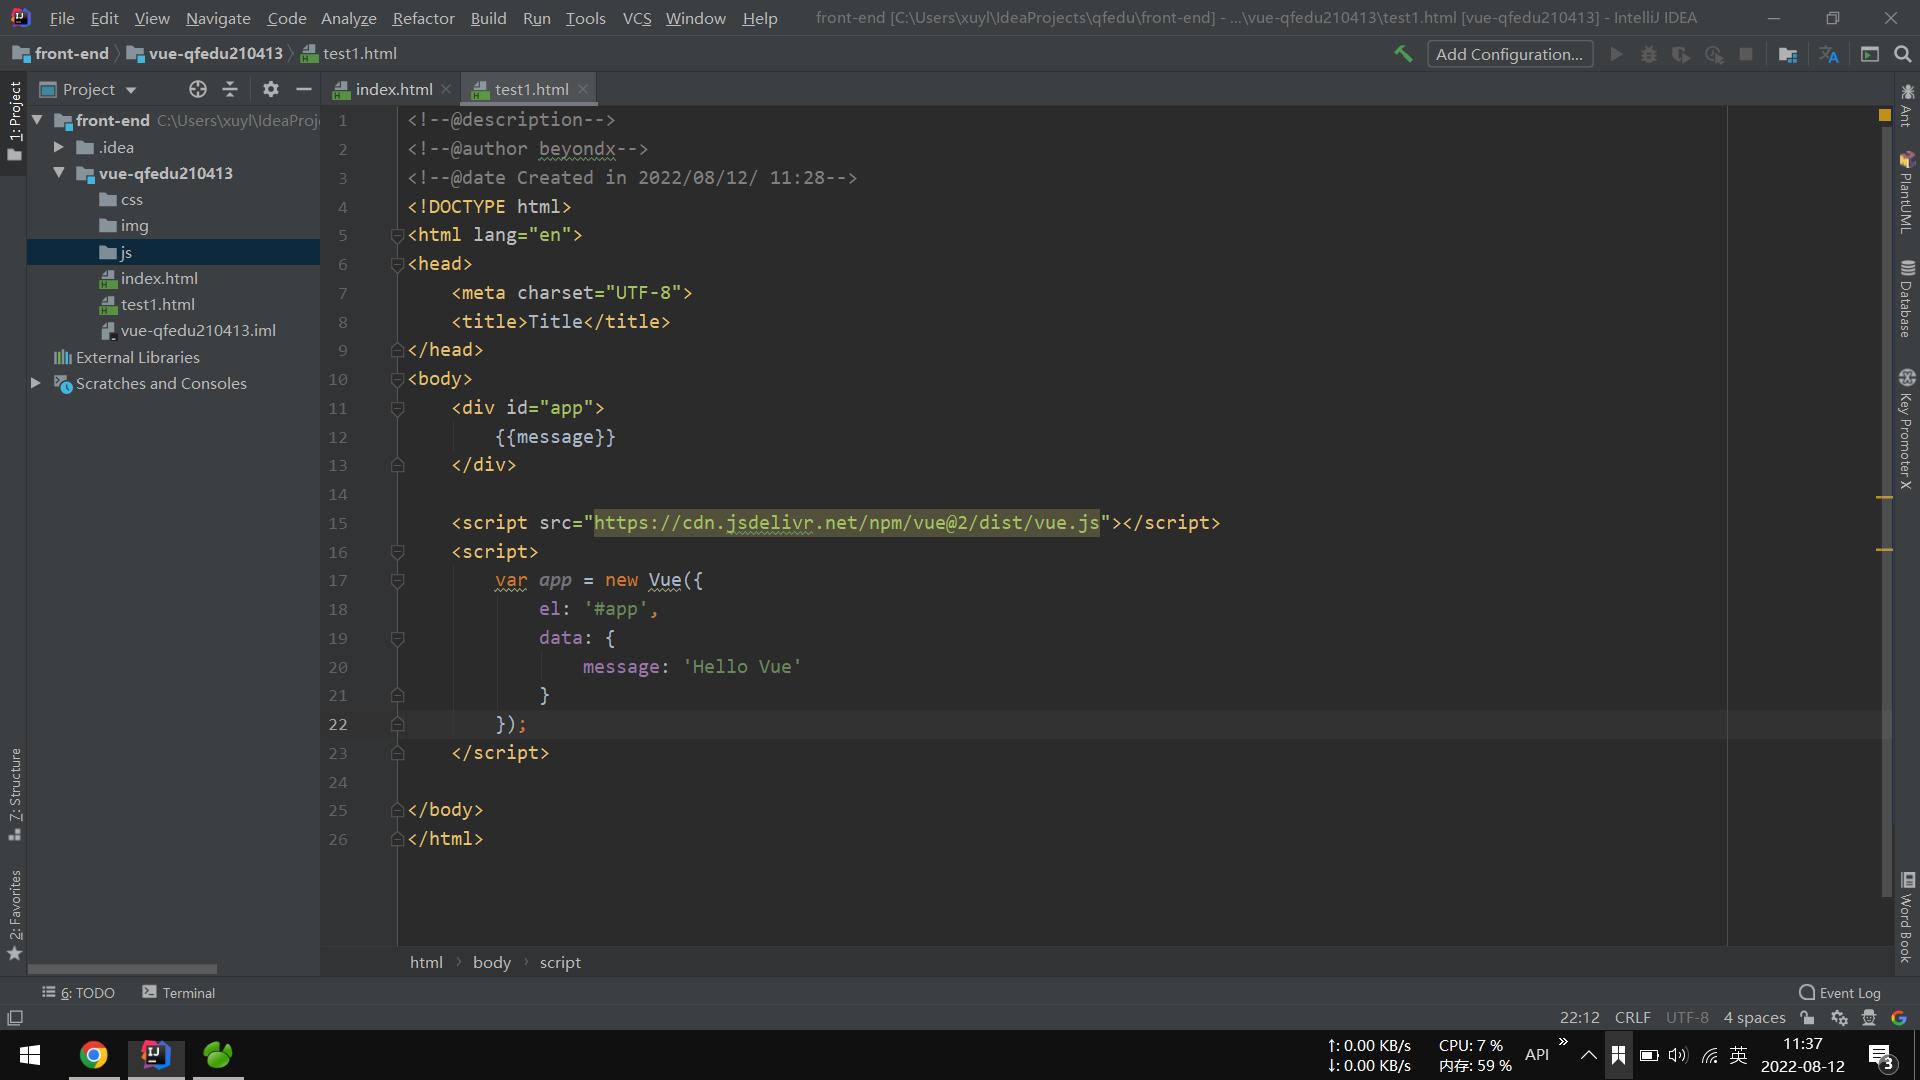
Task: Open the Structure tool window
Action: click(14, 794)
